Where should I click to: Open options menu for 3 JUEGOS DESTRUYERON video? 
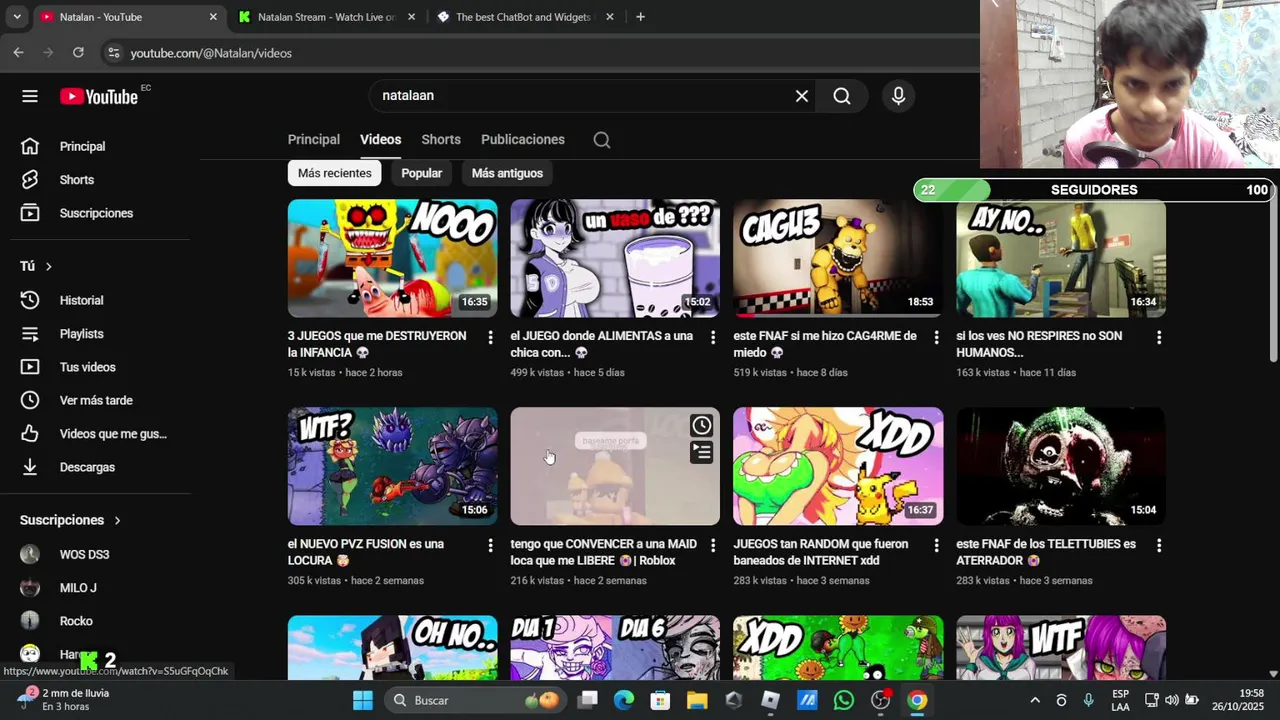(490, 338)
